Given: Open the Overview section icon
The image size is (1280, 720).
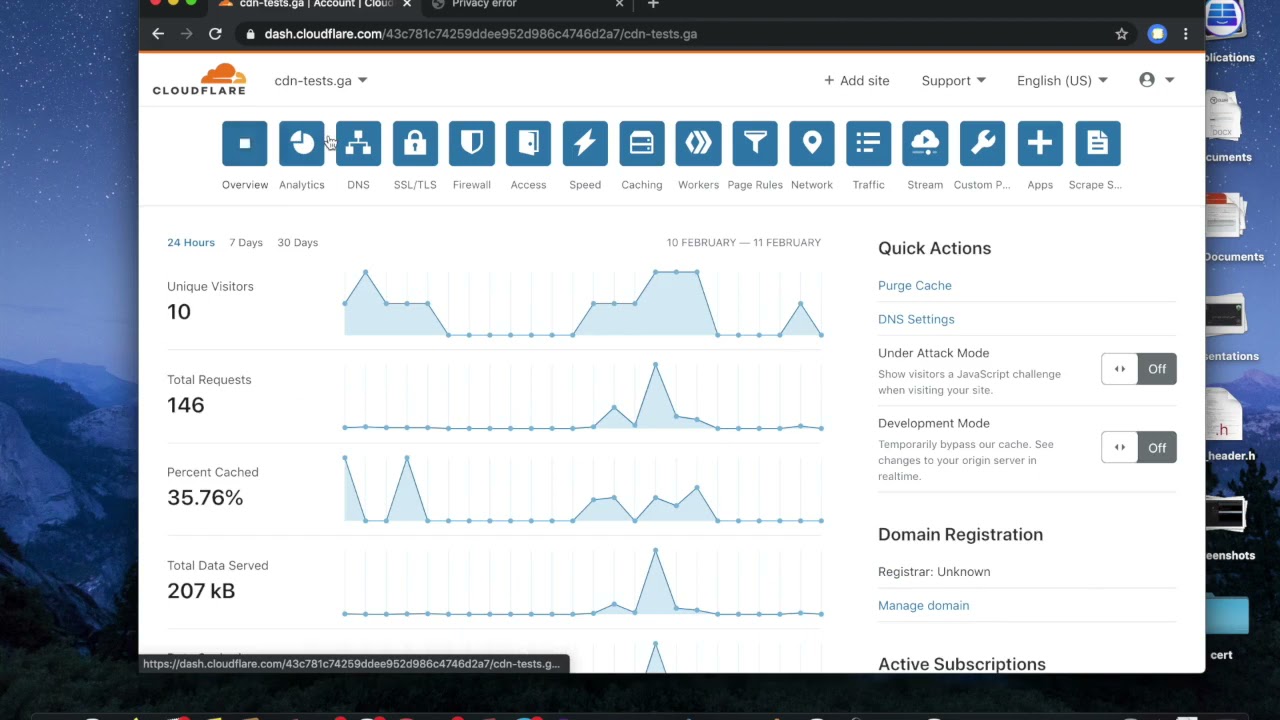Looking at the screenshot, I should (245, 144).
